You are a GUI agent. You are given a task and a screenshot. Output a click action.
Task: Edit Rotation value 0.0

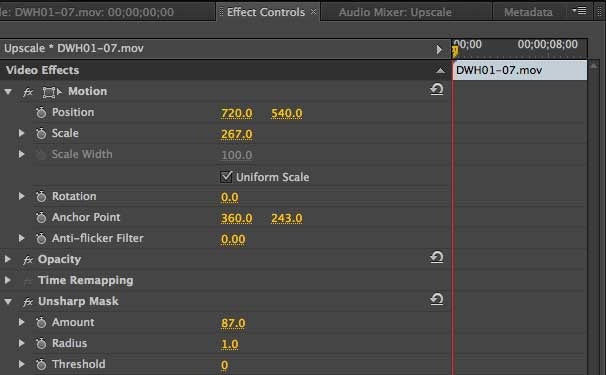point(230,197)
